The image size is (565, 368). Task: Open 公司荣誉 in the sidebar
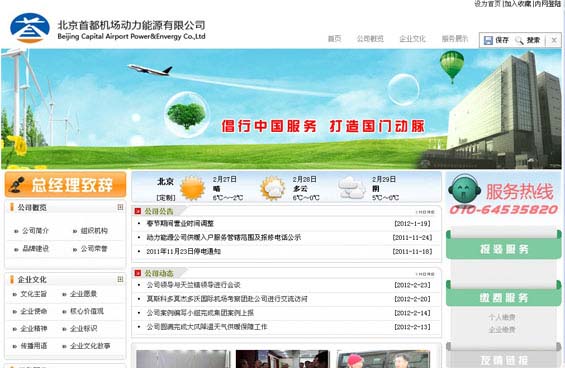click(94, 249)
